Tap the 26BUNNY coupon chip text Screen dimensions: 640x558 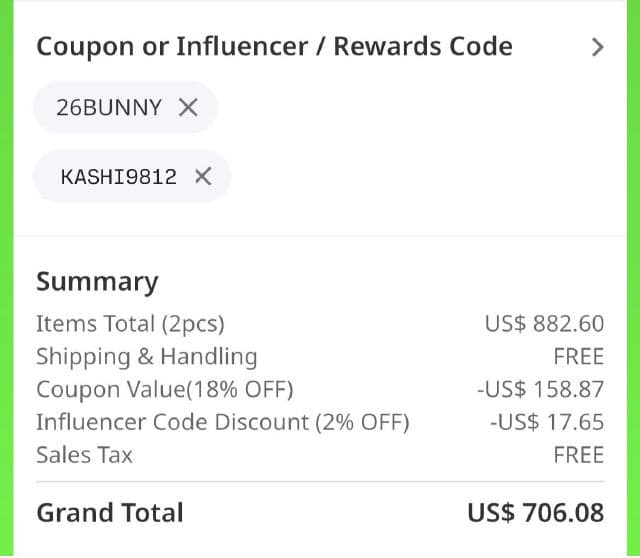point(109,108)
